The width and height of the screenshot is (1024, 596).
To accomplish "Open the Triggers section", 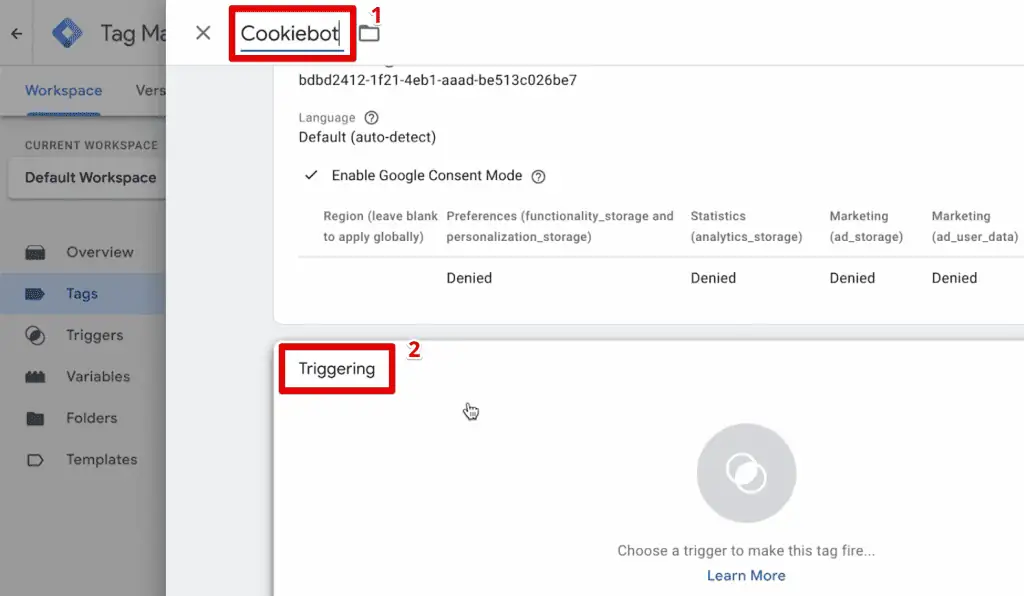I will [94, 335].
